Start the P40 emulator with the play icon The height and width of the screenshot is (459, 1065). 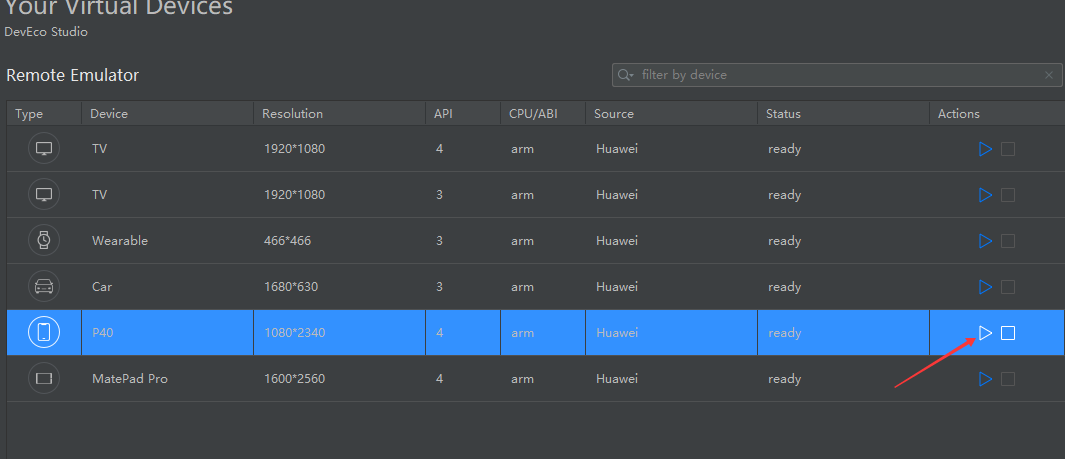point(985,333)
